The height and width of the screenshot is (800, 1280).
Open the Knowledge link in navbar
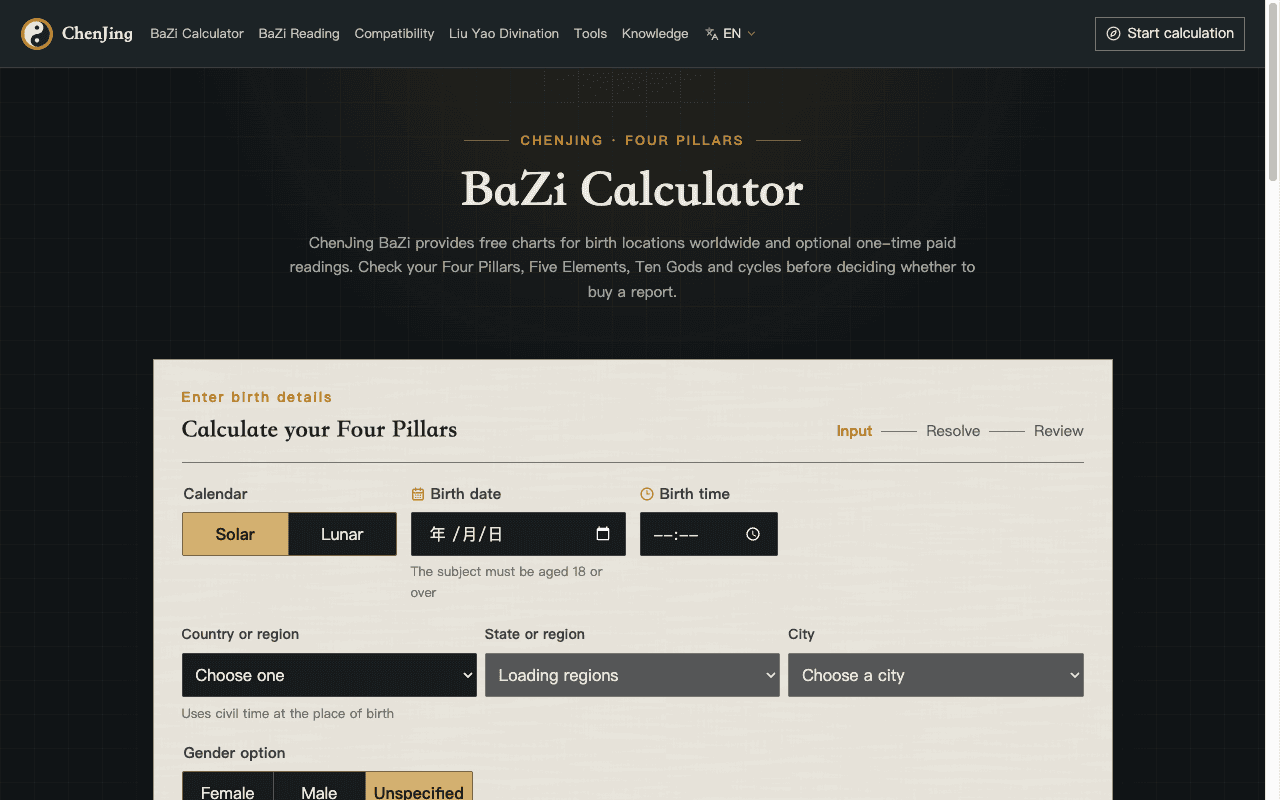pos(655,34)
